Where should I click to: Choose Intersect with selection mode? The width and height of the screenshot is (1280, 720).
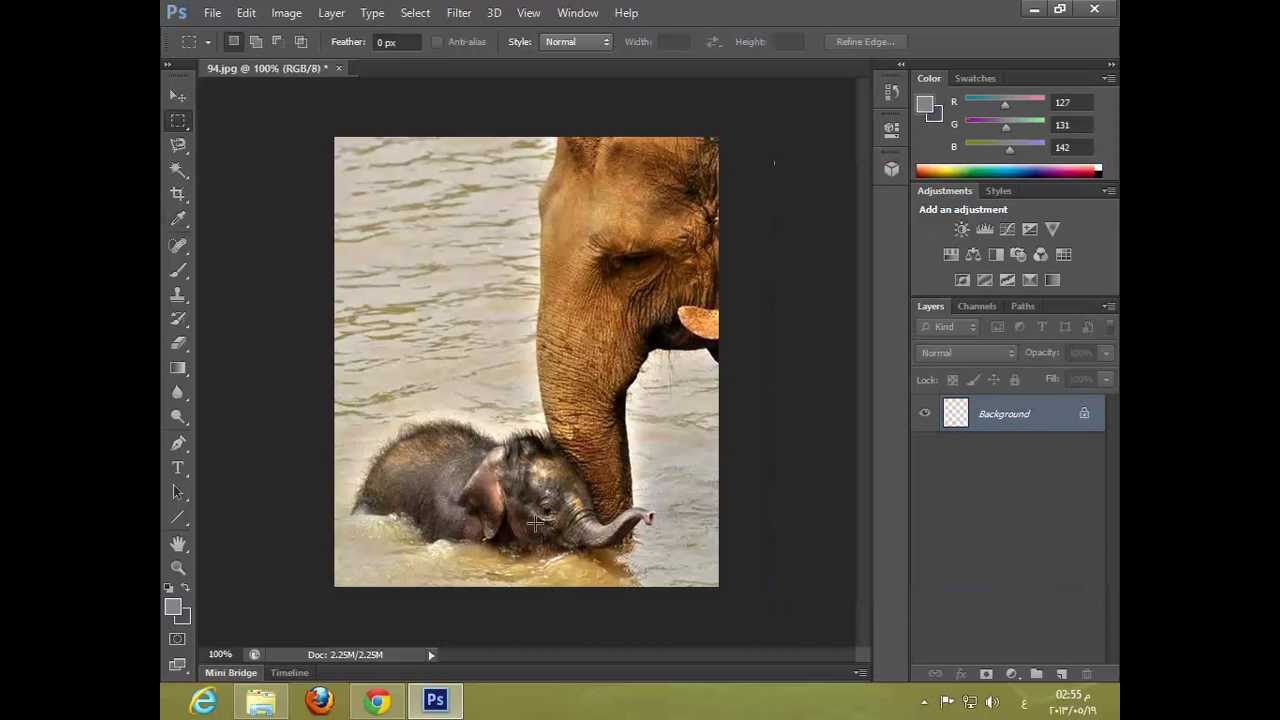pyautogui.click(x=301, y=41)
